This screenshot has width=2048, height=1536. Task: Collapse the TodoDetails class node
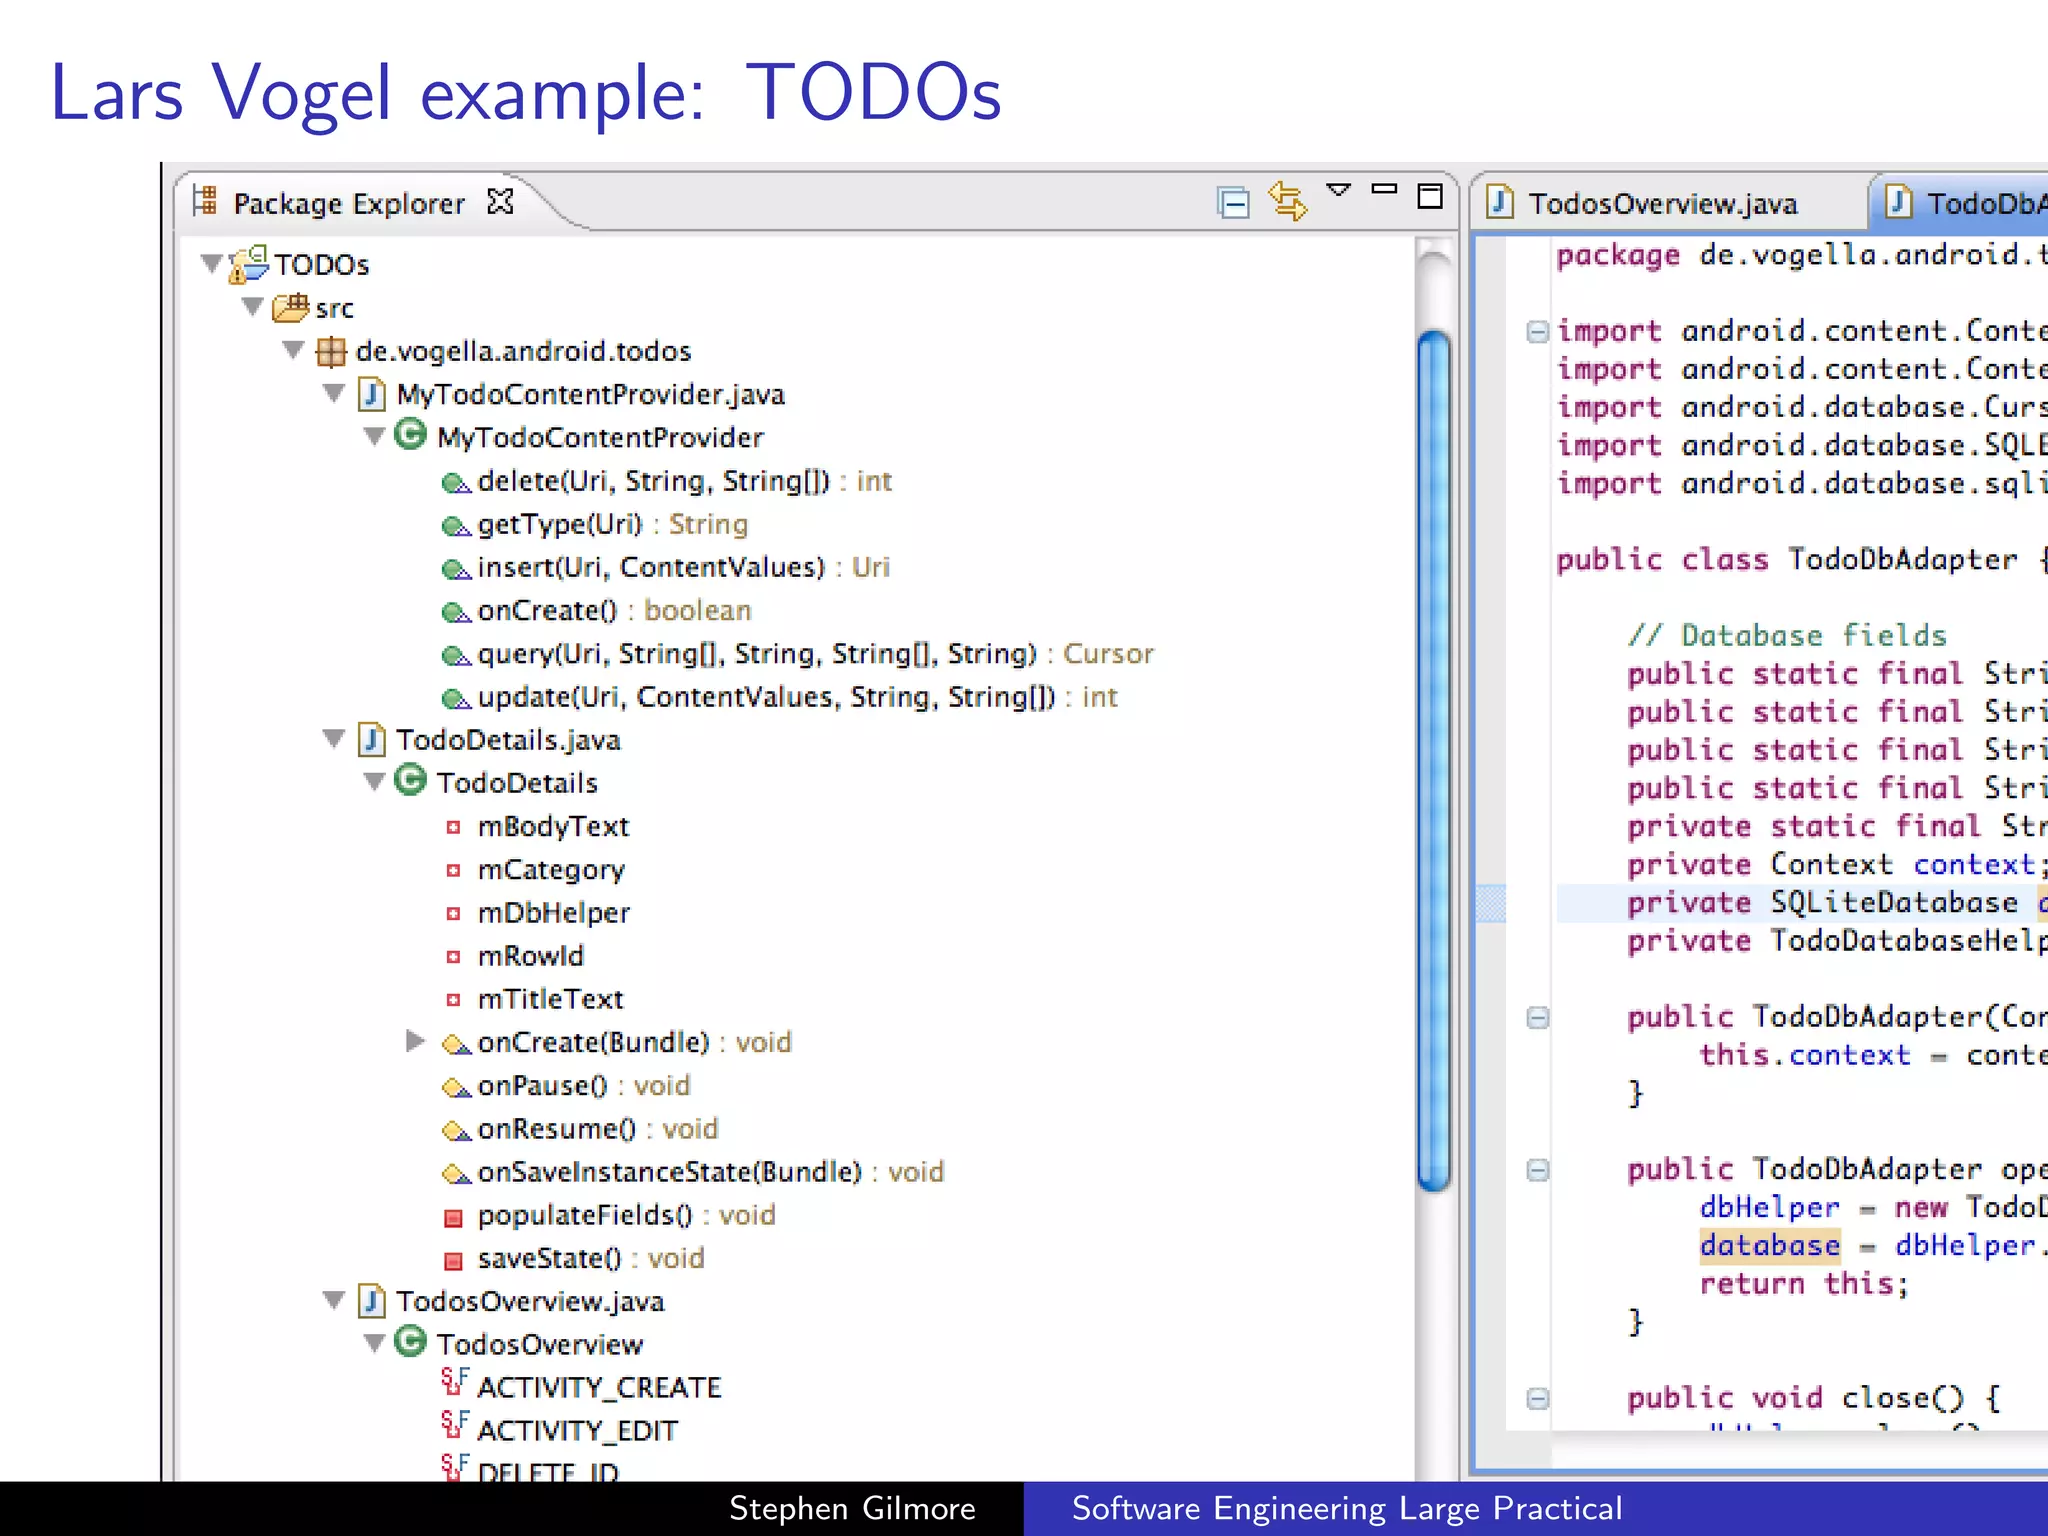point(374,782)
